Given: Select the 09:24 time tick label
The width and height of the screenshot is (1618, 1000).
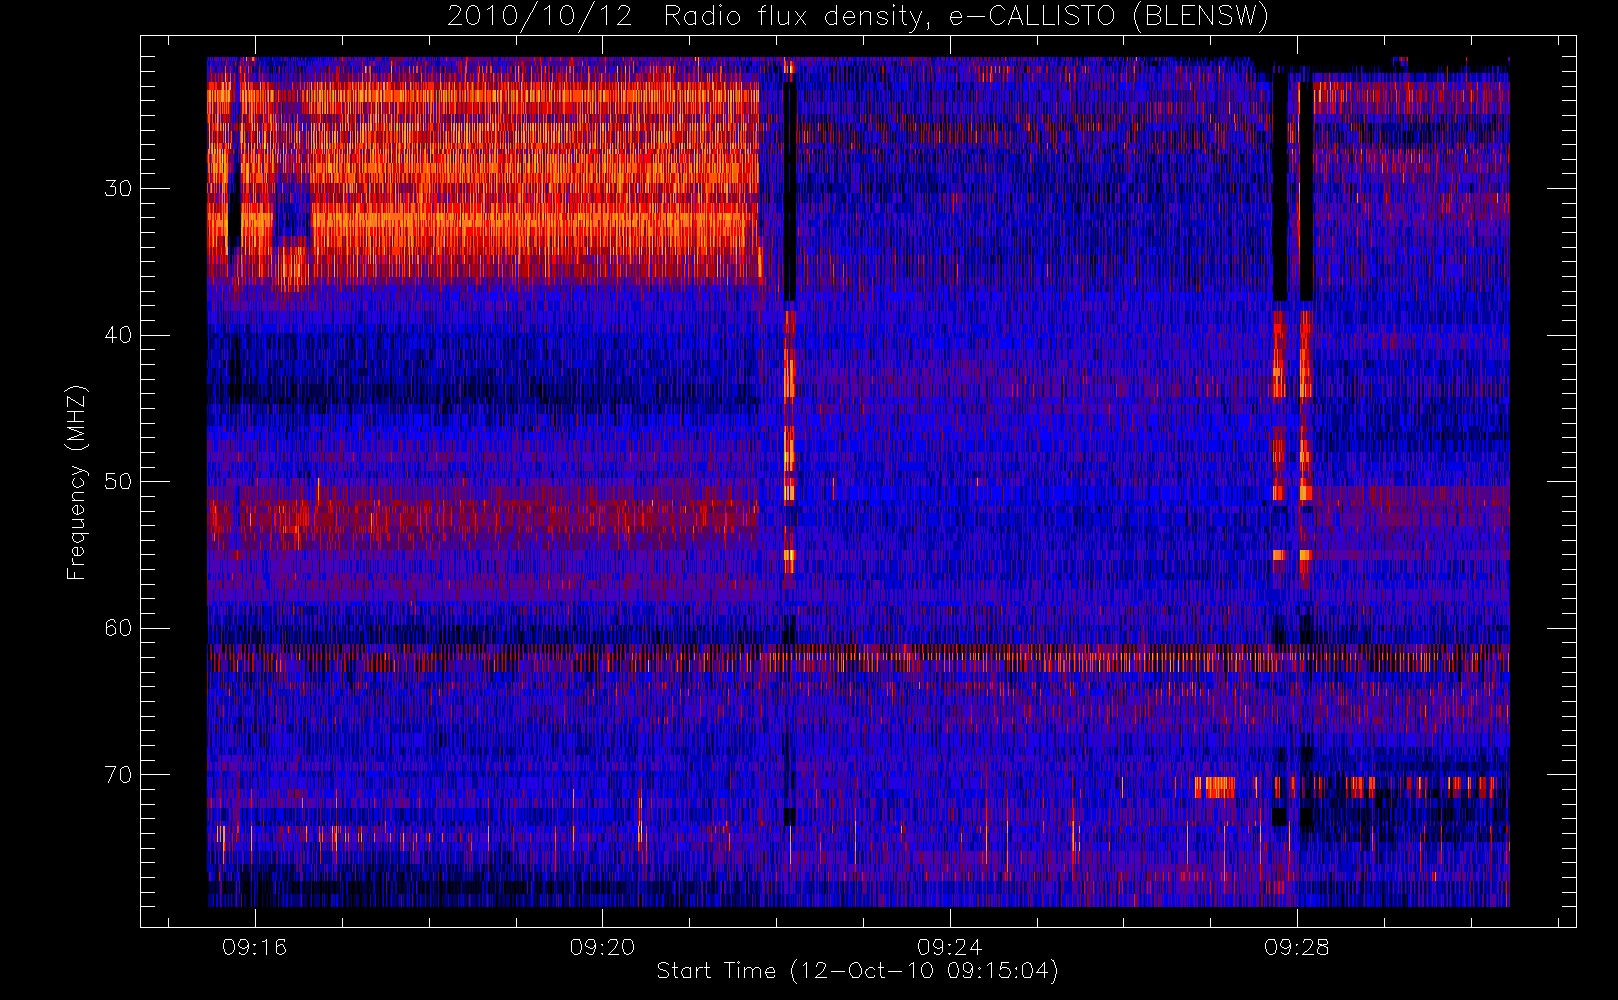Looking at the screenshot, I should (949, 947).
